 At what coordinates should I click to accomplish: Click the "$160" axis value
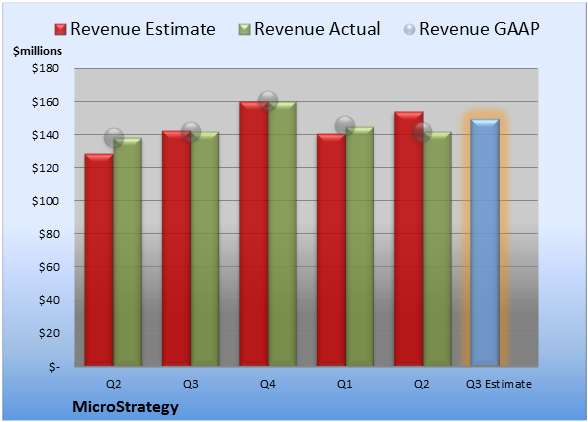pos(45,102)
